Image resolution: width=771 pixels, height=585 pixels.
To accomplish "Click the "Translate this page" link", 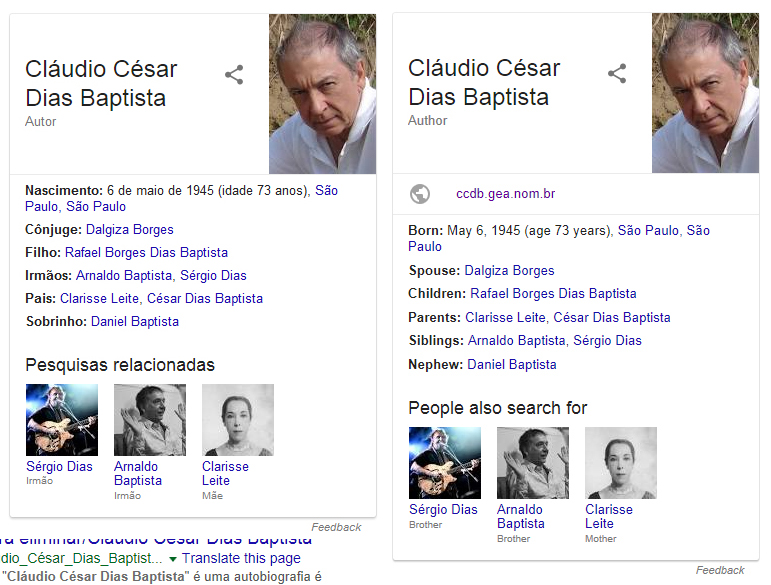I will 241,559.
